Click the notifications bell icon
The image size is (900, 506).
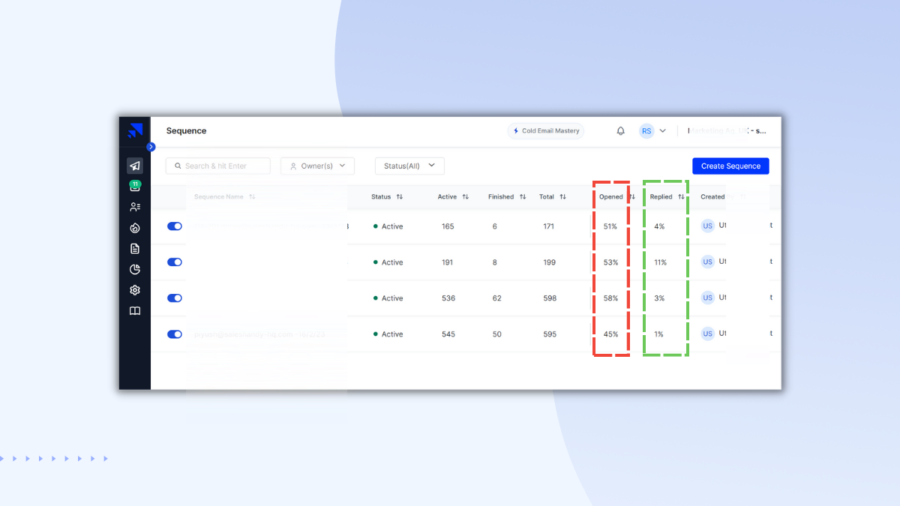pyautogui.click(x=620, y=131)
